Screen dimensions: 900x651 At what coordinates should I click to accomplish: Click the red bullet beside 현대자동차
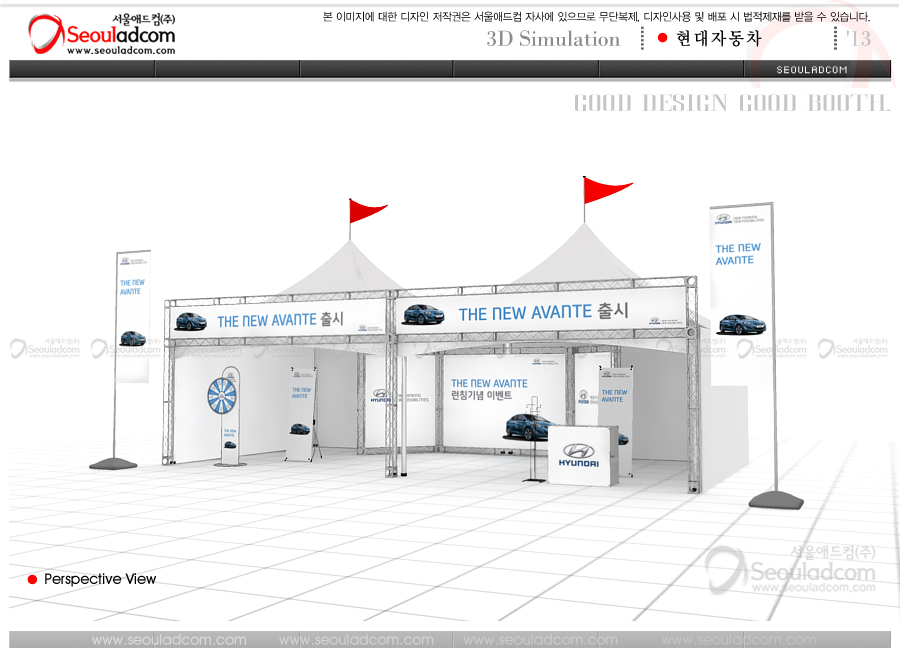pos(662,38)
